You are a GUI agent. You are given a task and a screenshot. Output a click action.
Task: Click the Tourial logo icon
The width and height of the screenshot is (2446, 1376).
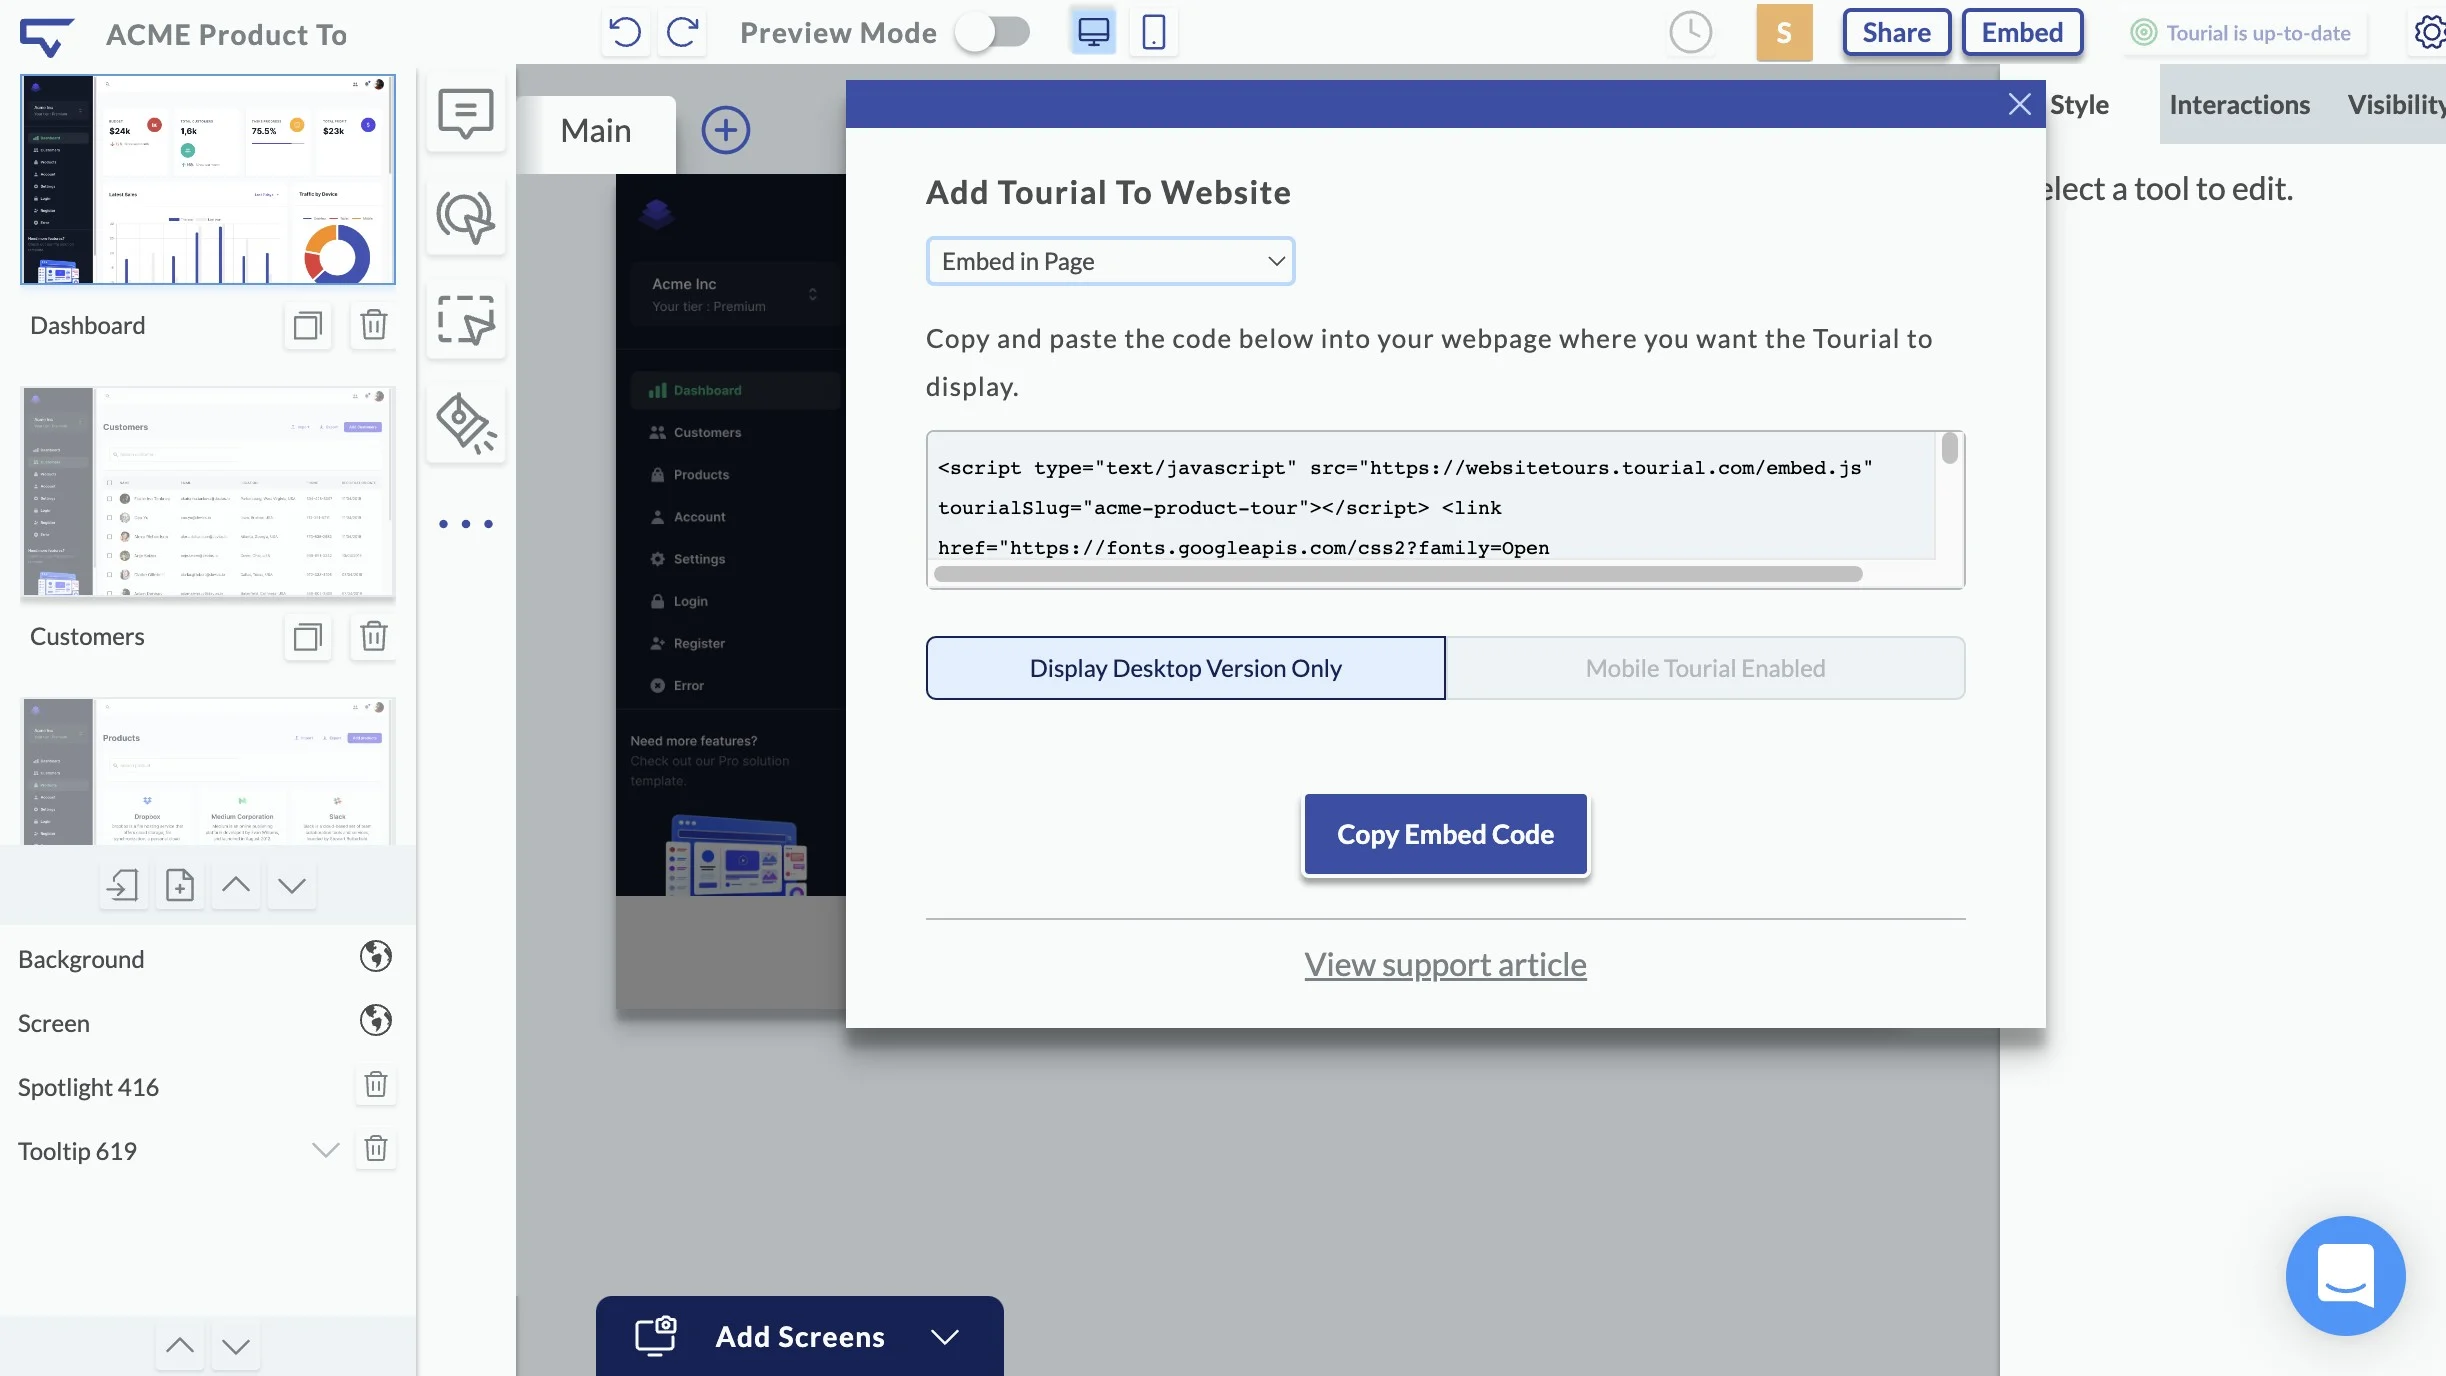coord(46,36)
